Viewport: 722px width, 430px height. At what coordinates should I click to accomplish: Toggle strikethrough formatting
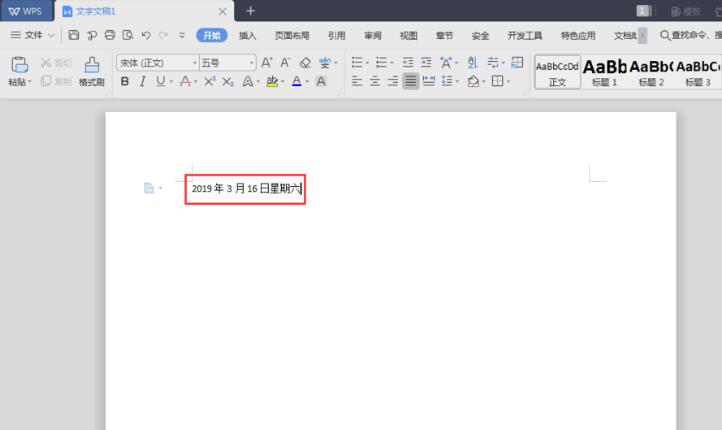186,81
